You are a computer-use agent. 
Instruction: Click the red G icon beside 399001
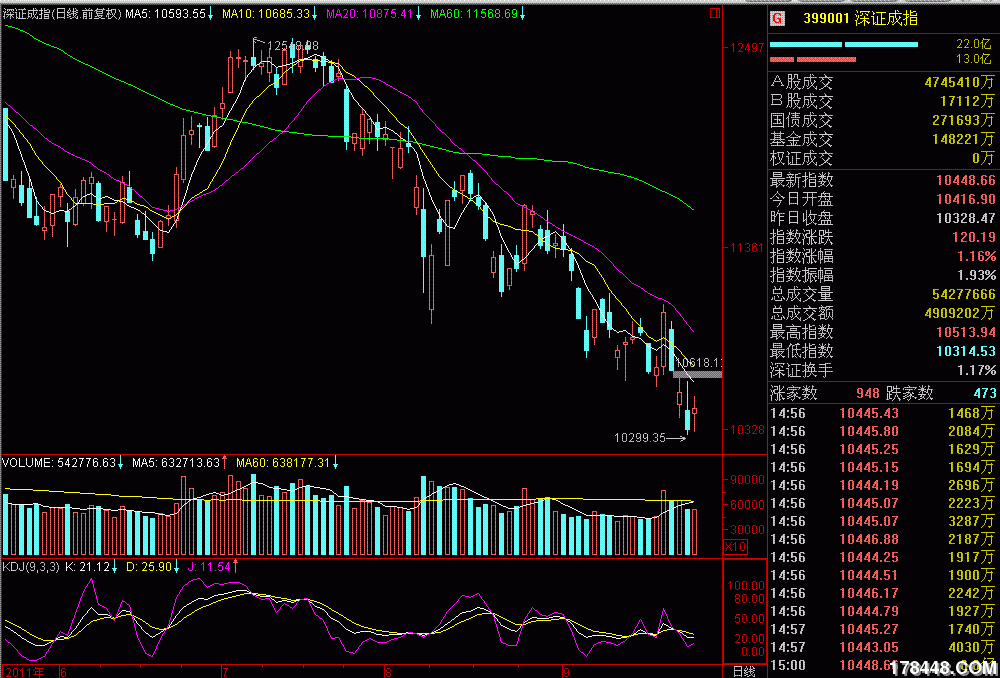[778, 18]
